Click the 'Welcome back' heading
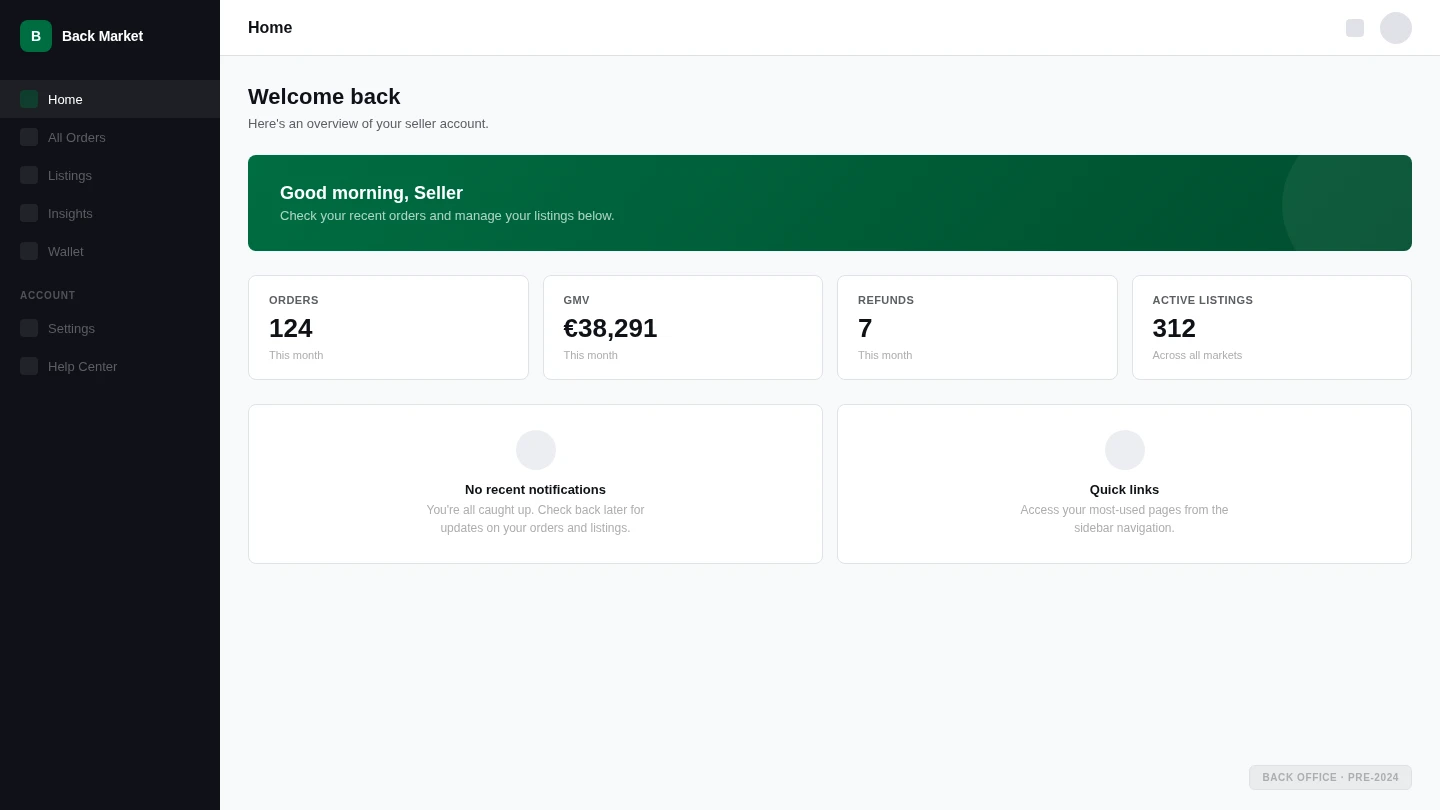1440x810 pixels. [x=324, y=97]
